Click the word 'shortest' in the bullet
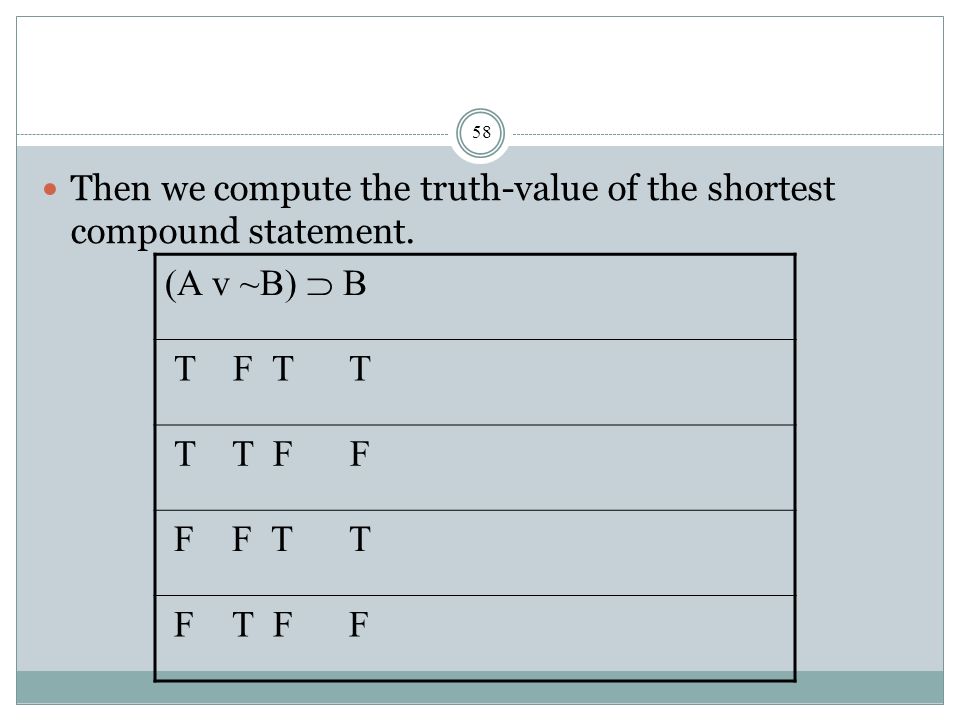This screenshot has width=960, height=720. click(x=771, y=188)
